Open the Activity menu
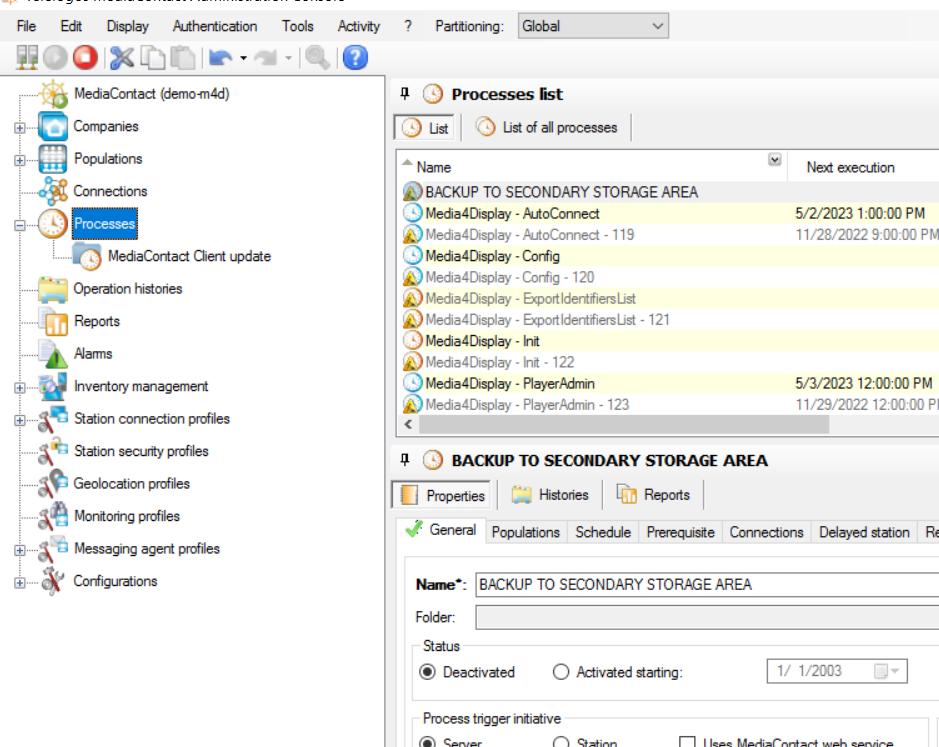The width and height of the screenshot is (939, 747). click(x=359, y=26)
